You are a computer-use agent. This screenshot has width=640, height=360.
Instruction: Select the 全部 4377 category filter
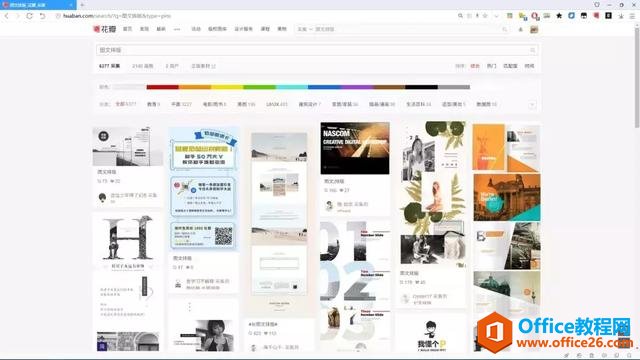pos(126,104)
